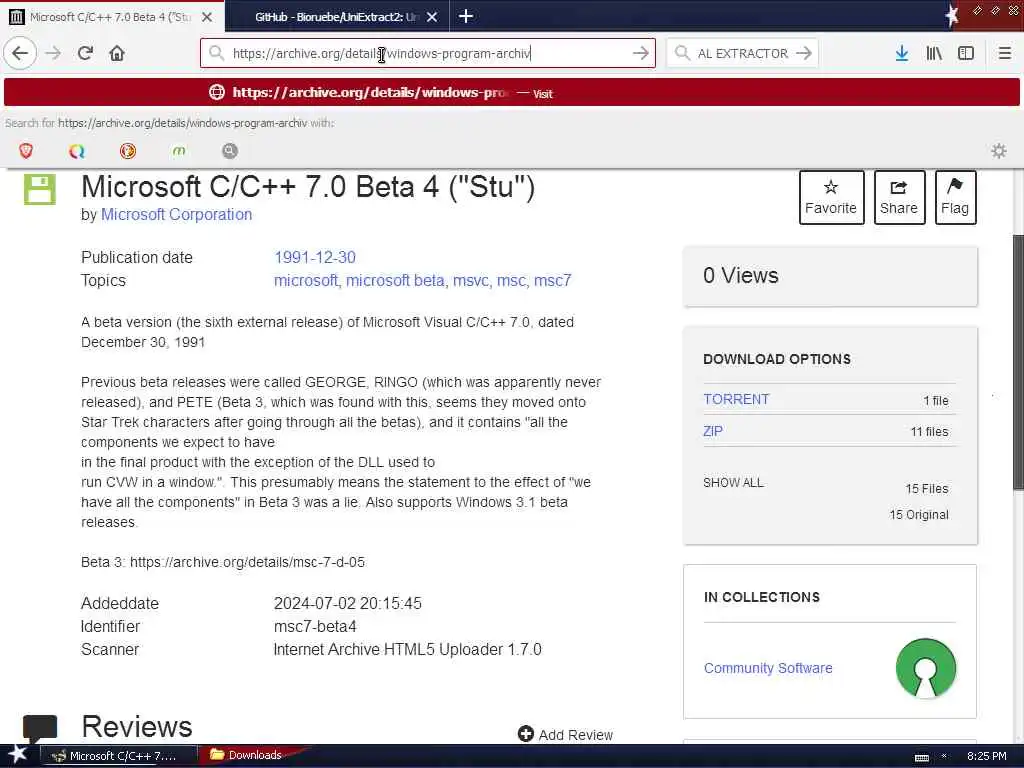The width and height of the screenshot is (1024, 768).
Task: Open the microsoft topic link
Action: point(306,281)
